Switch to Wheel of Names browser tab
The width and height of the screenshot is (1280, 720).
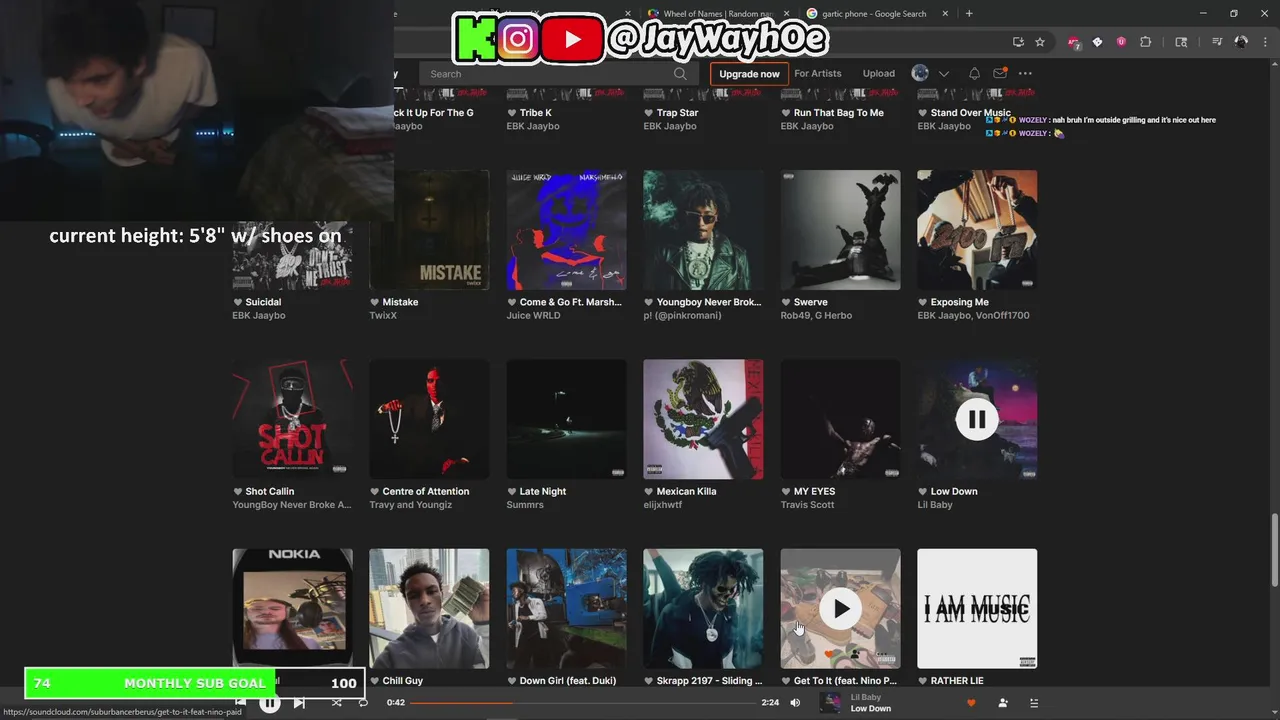(718, 14)
